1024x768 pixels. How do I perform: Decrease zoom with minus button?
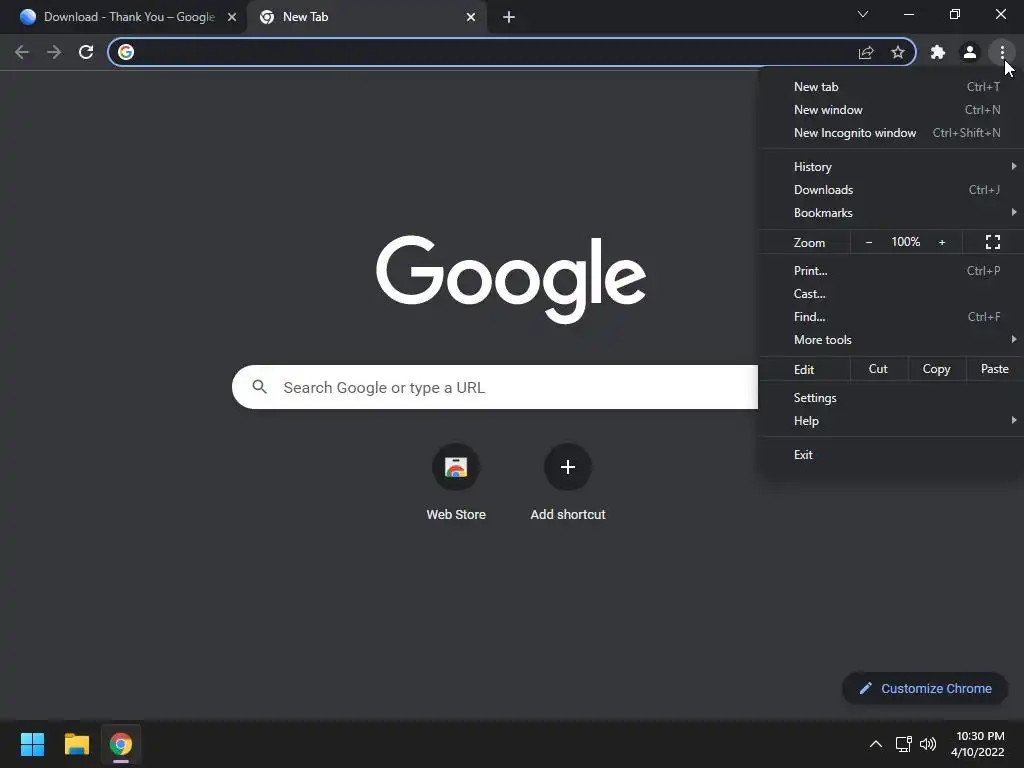(x=869, y=242)
